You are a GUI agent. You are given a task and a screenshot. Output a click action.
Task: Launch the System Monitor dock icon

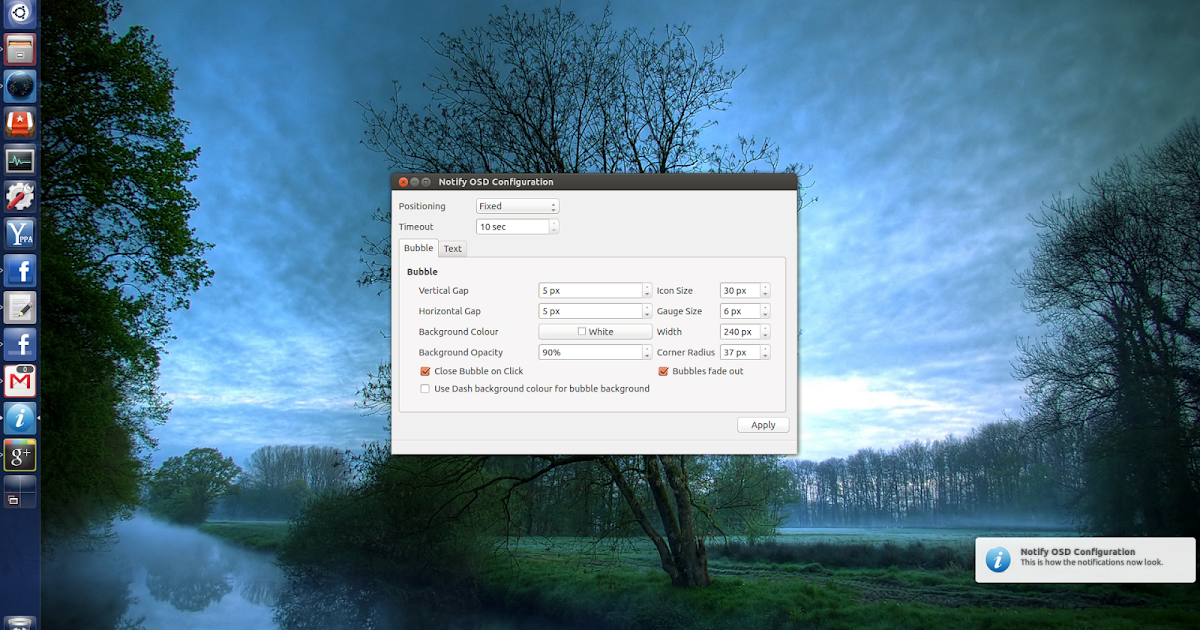(20, 159)
